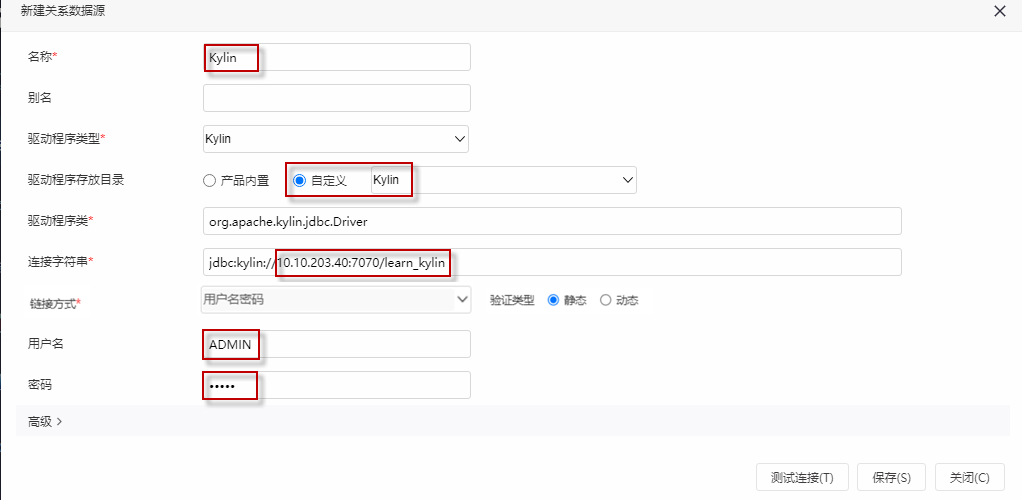Viewport: 1022px width, 500px height.
Task: Click the 保存(S) button
Action: pos(891,477)
